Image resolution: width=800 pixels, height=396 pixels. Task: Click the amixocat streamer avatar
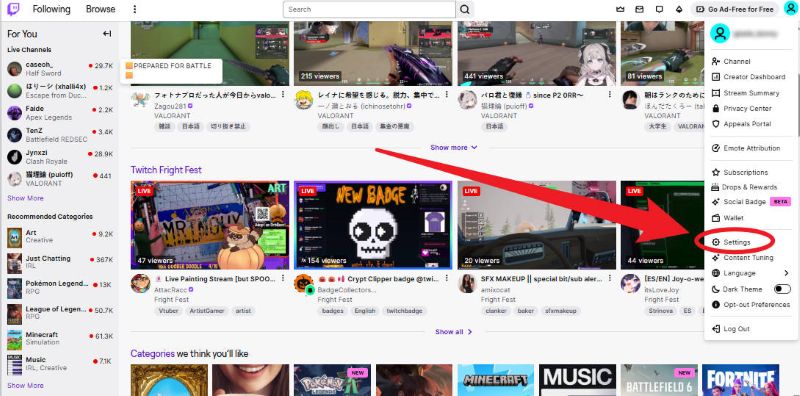(467, 283)
